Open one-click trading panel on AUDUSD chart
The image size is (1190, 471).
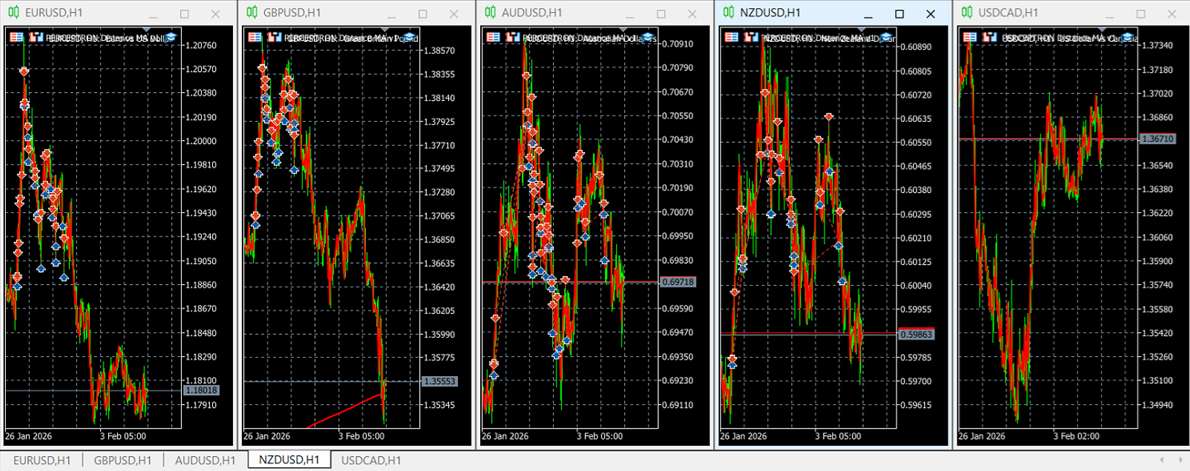tap(493, 36)
